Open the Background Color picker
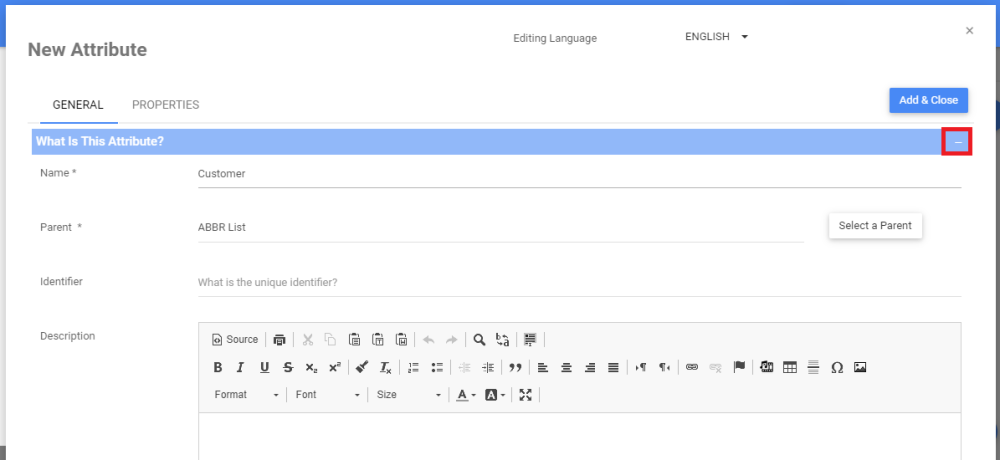This screenshot has width=1000, height=460. click(x=495, y=395)
